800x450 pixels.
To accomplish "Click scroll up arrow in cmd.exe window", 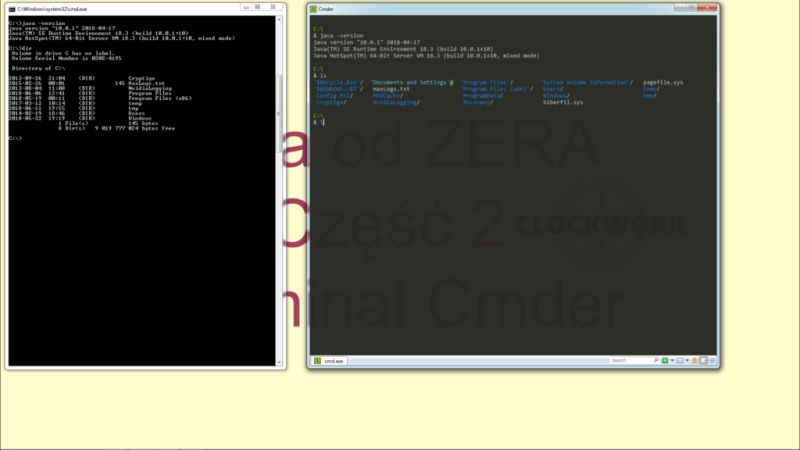I will click(279, 19).
